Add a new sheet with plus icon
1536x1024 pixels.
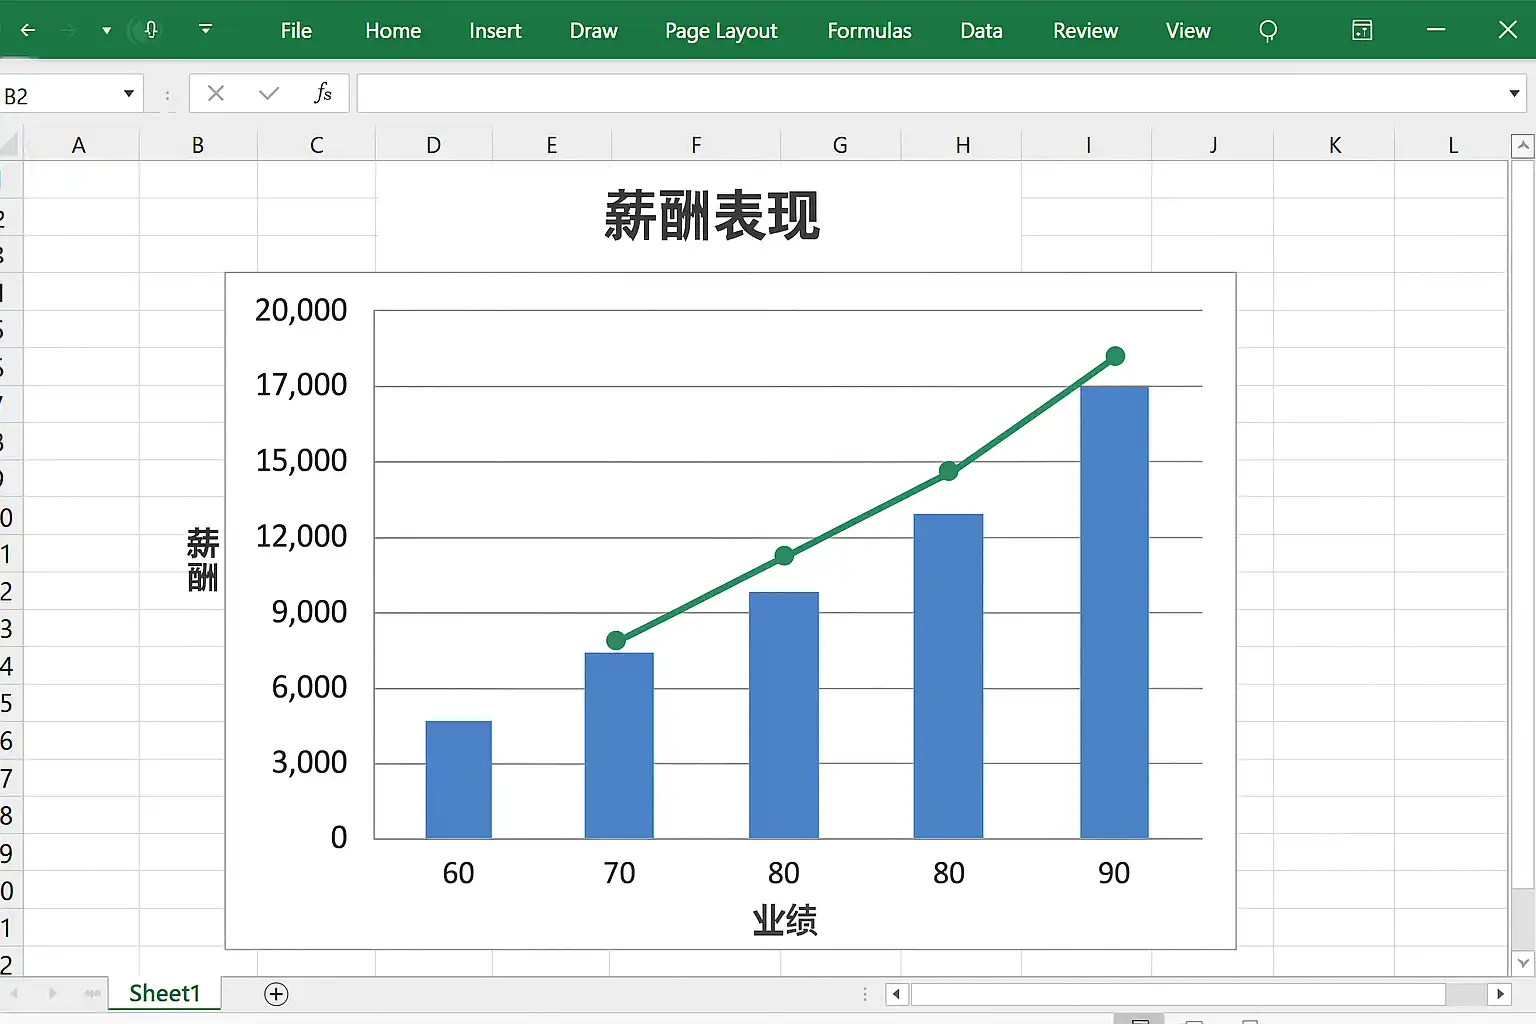276,993
